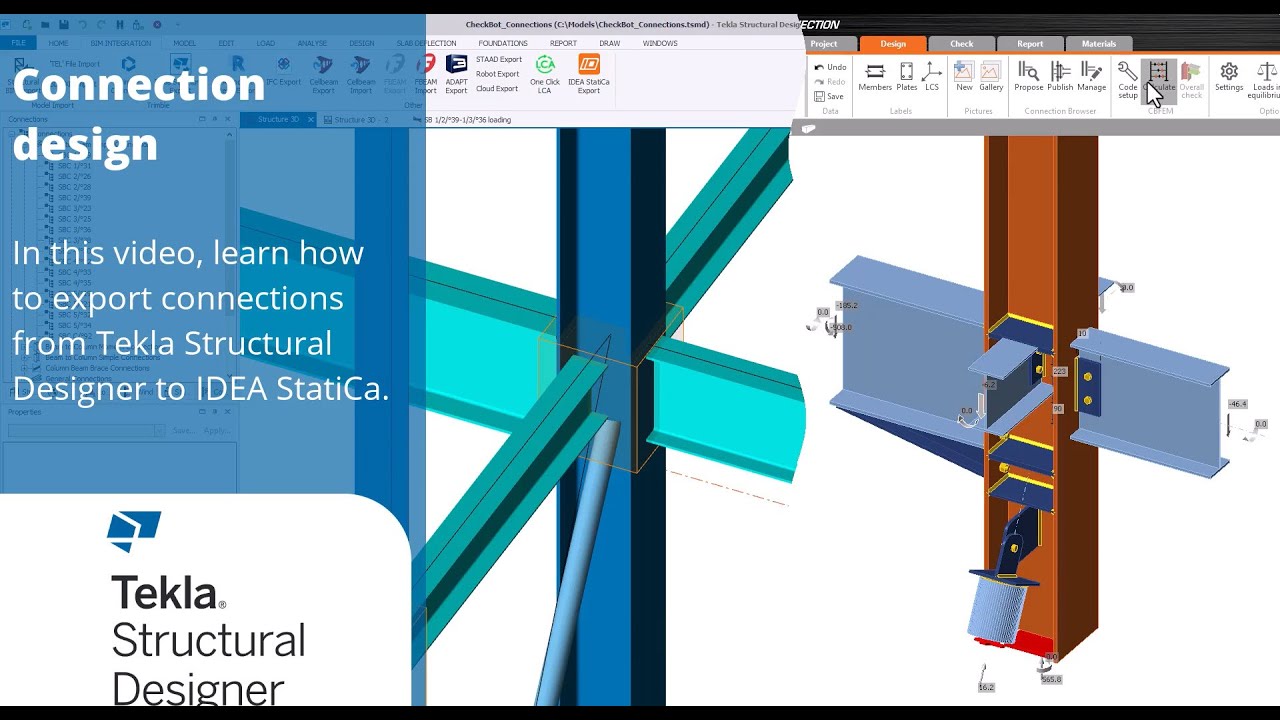Click Manage in Connection Browser group
The height and width of the screenshot is (720, 1280).
click(1092, 77)
